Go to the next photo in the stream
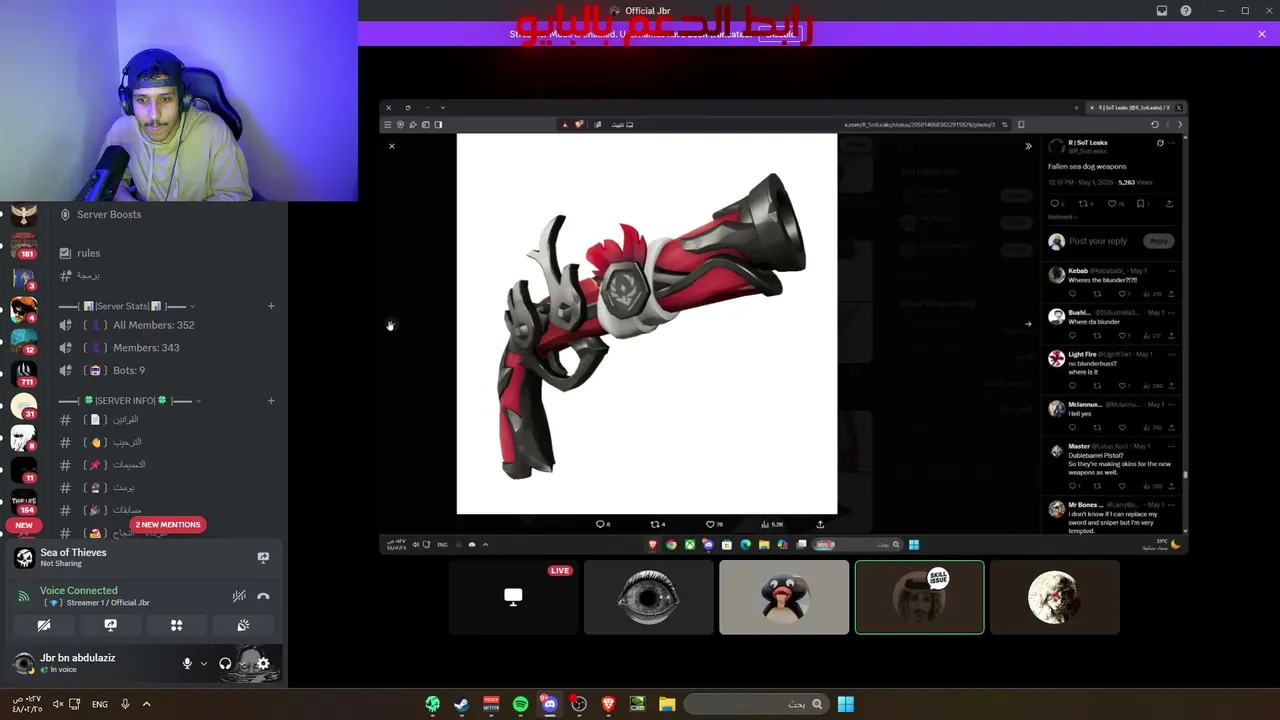Screen dimensions: 1280x720 pos(1028,324)
